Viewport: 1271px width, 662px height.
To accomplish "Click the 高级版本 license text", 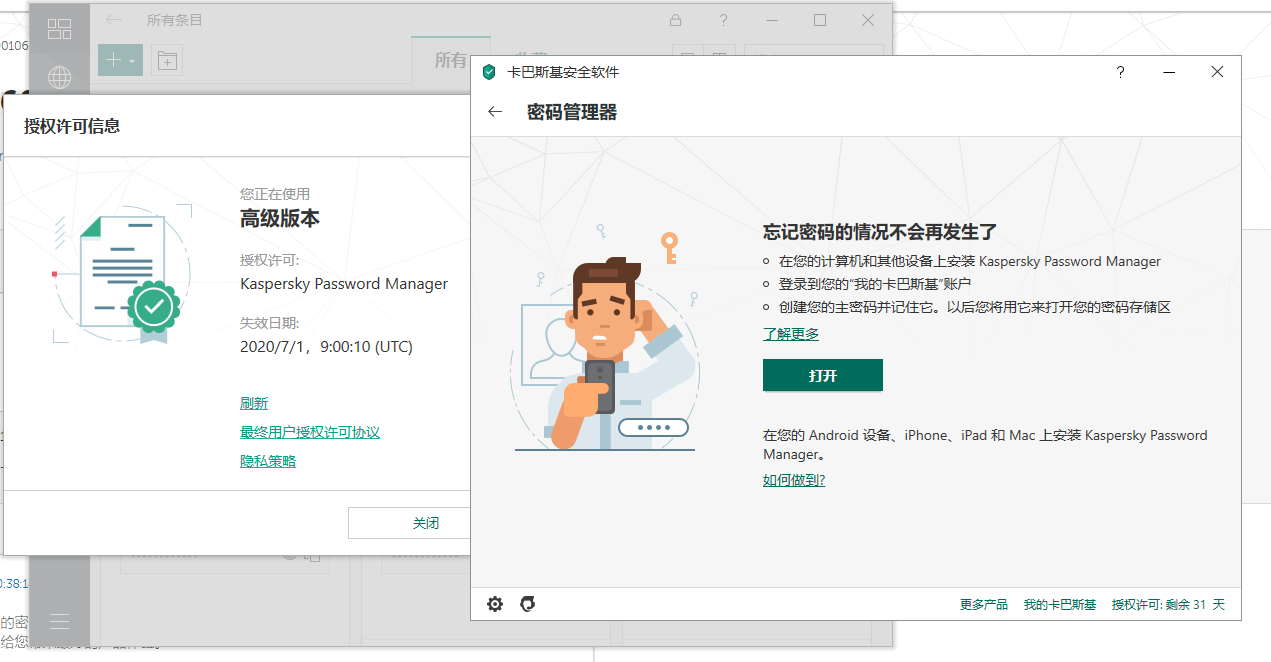I will click(280, 218).
